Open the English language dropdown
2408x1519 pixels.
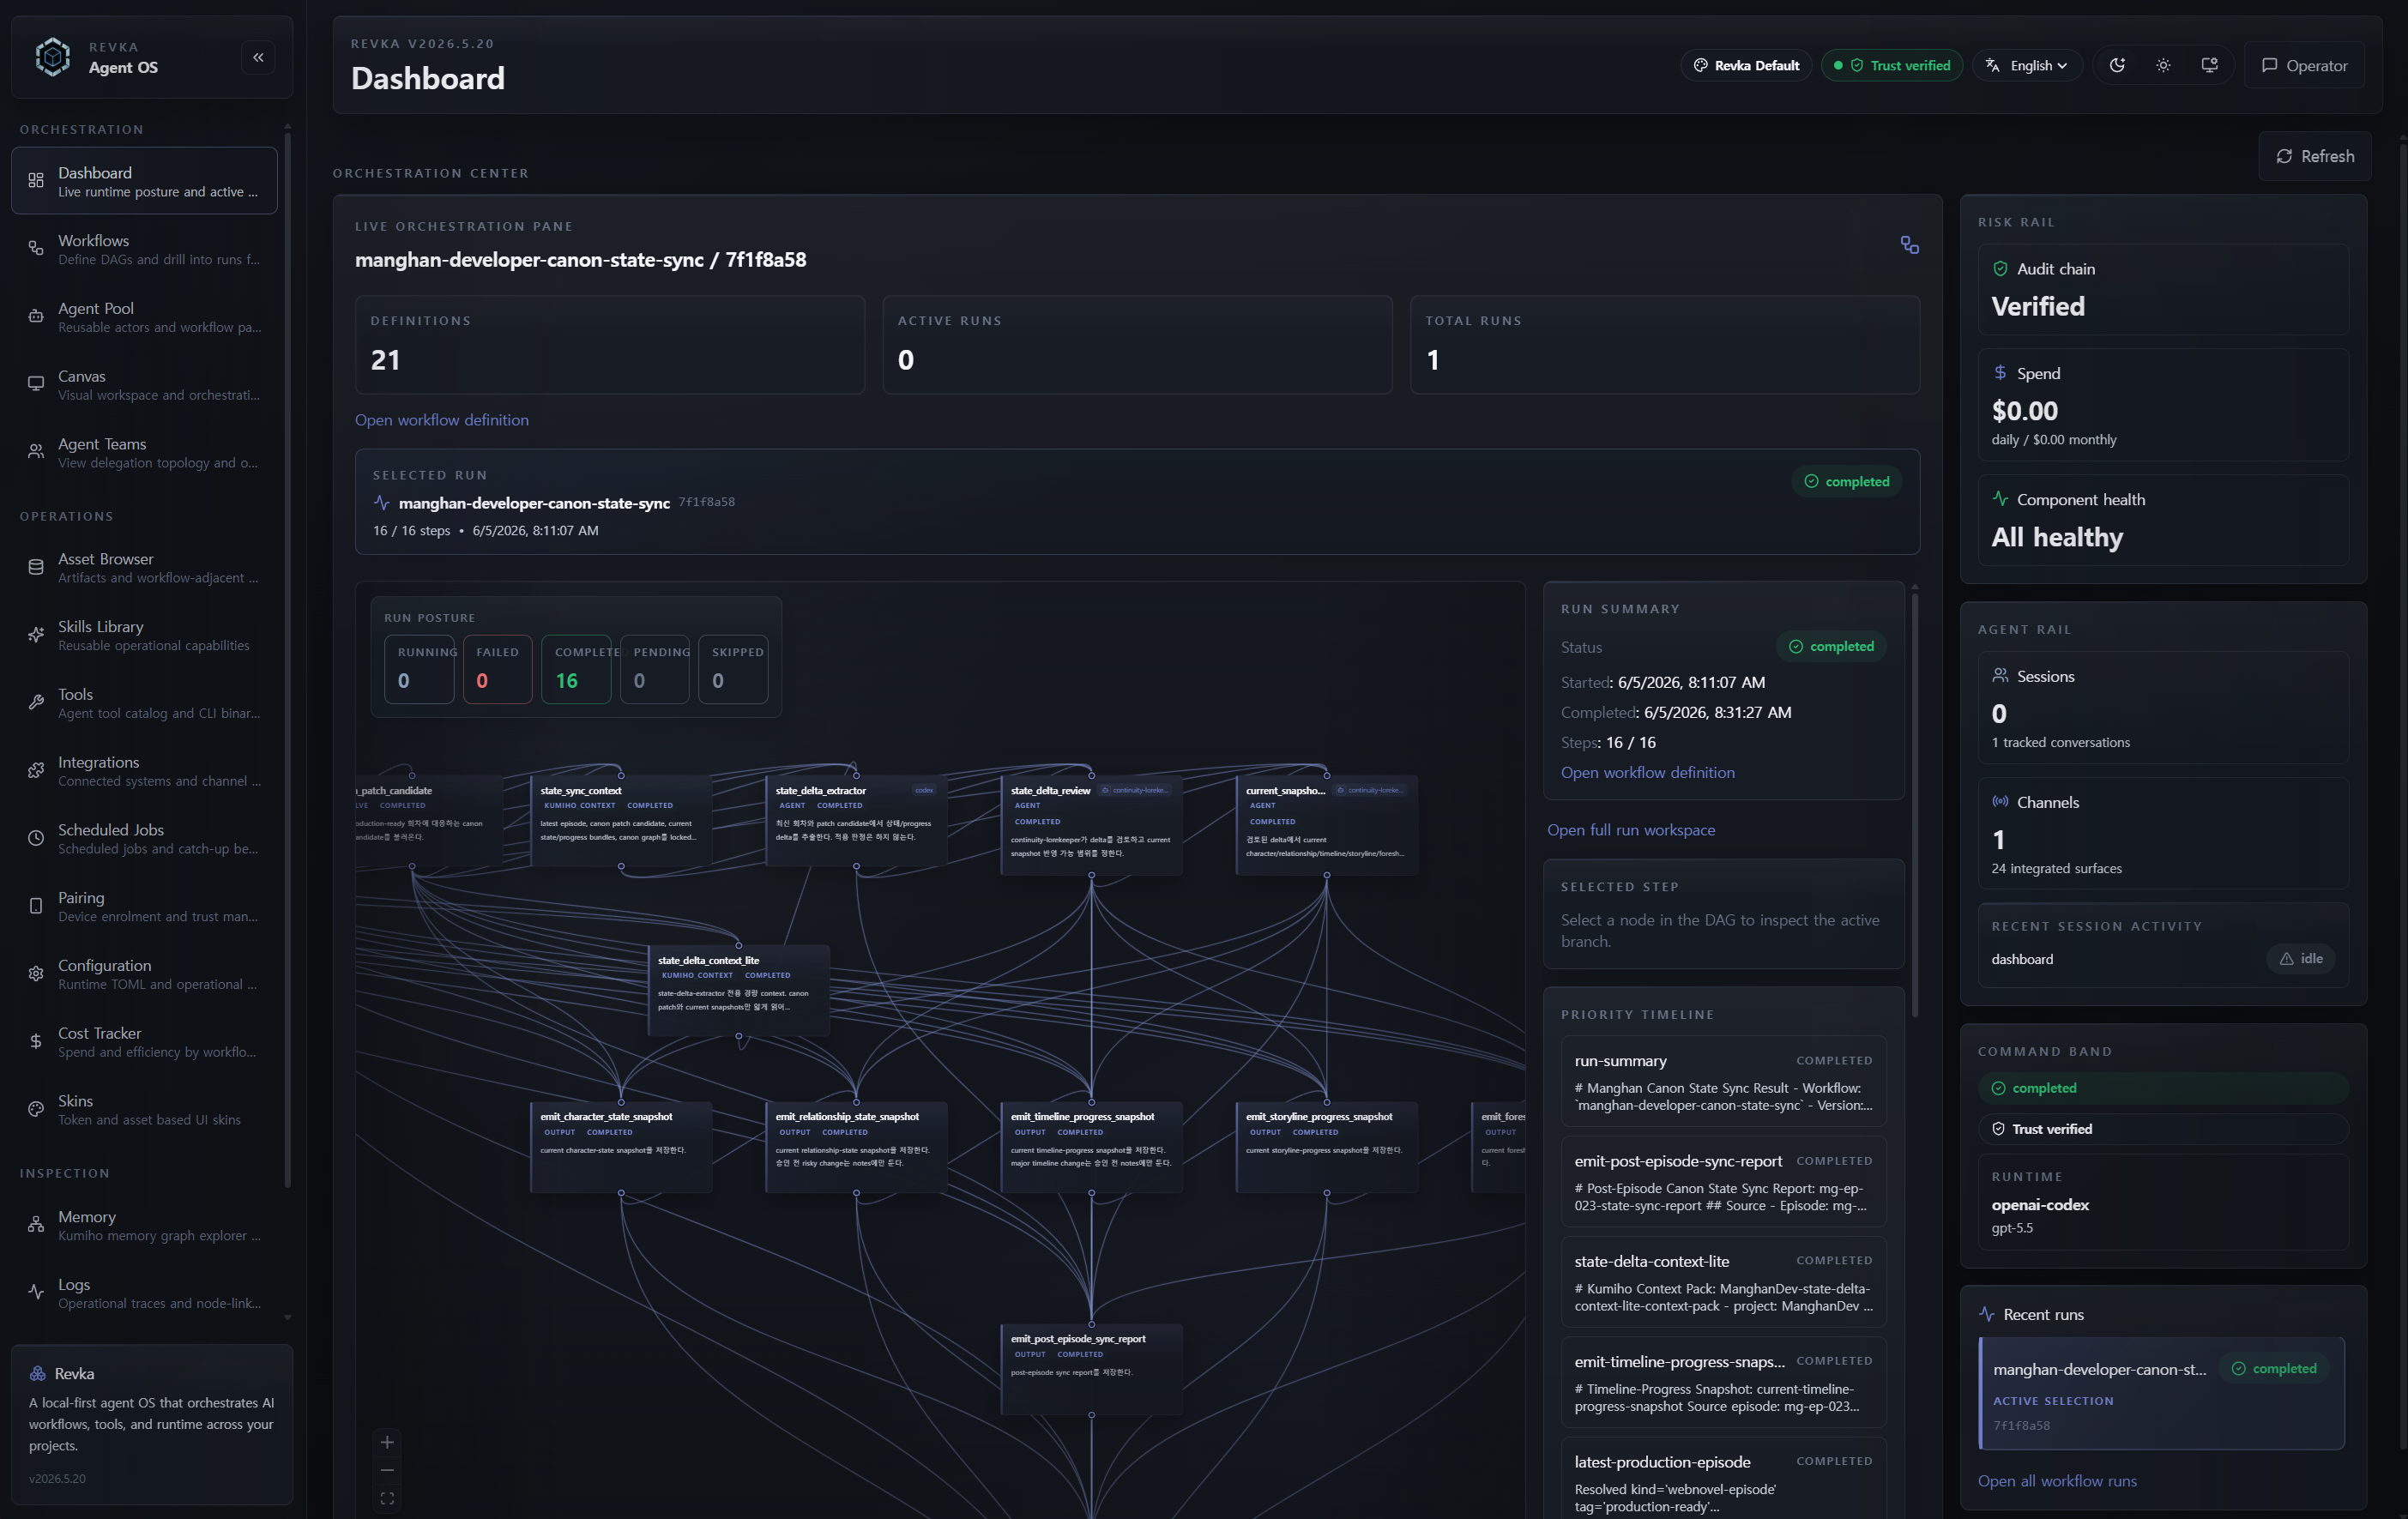2027,65
